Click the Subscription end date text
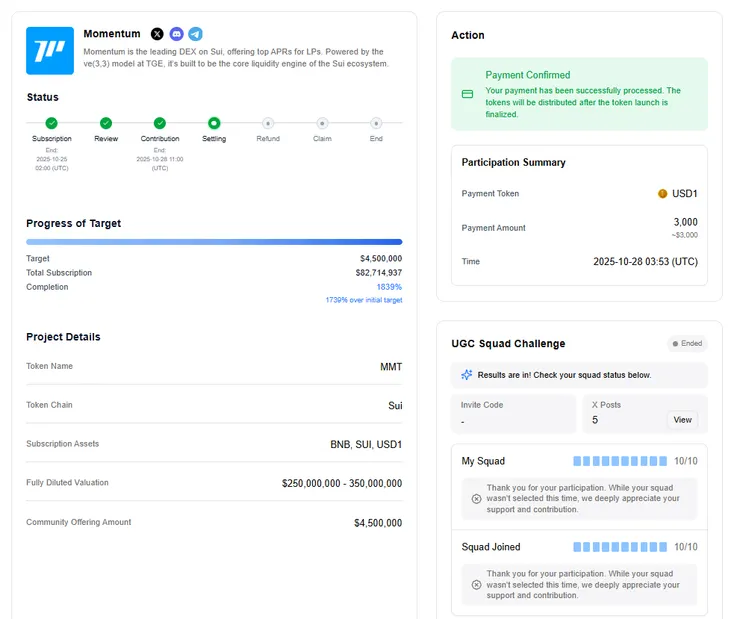Viewport: 740px width, 619px height. click(52, 159)
